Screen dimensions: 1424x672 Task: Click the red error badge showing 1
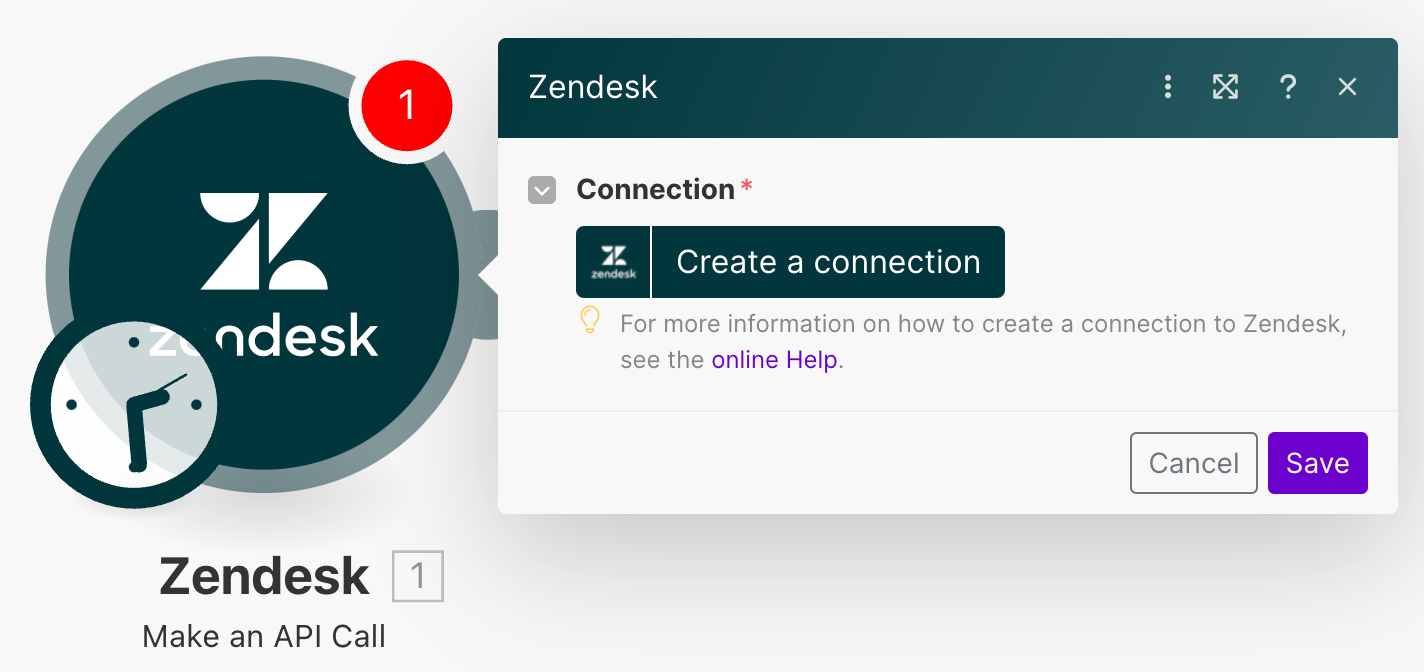tap(406, 104)
